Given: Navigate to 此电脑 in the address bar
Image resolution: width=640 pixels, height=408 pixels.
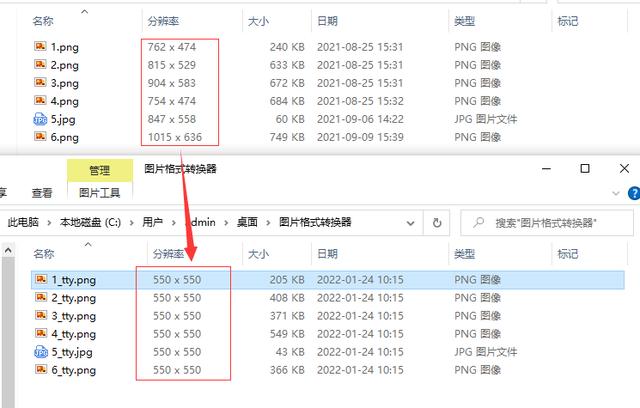Looking at the screenshot, I should tap(23, 222).
